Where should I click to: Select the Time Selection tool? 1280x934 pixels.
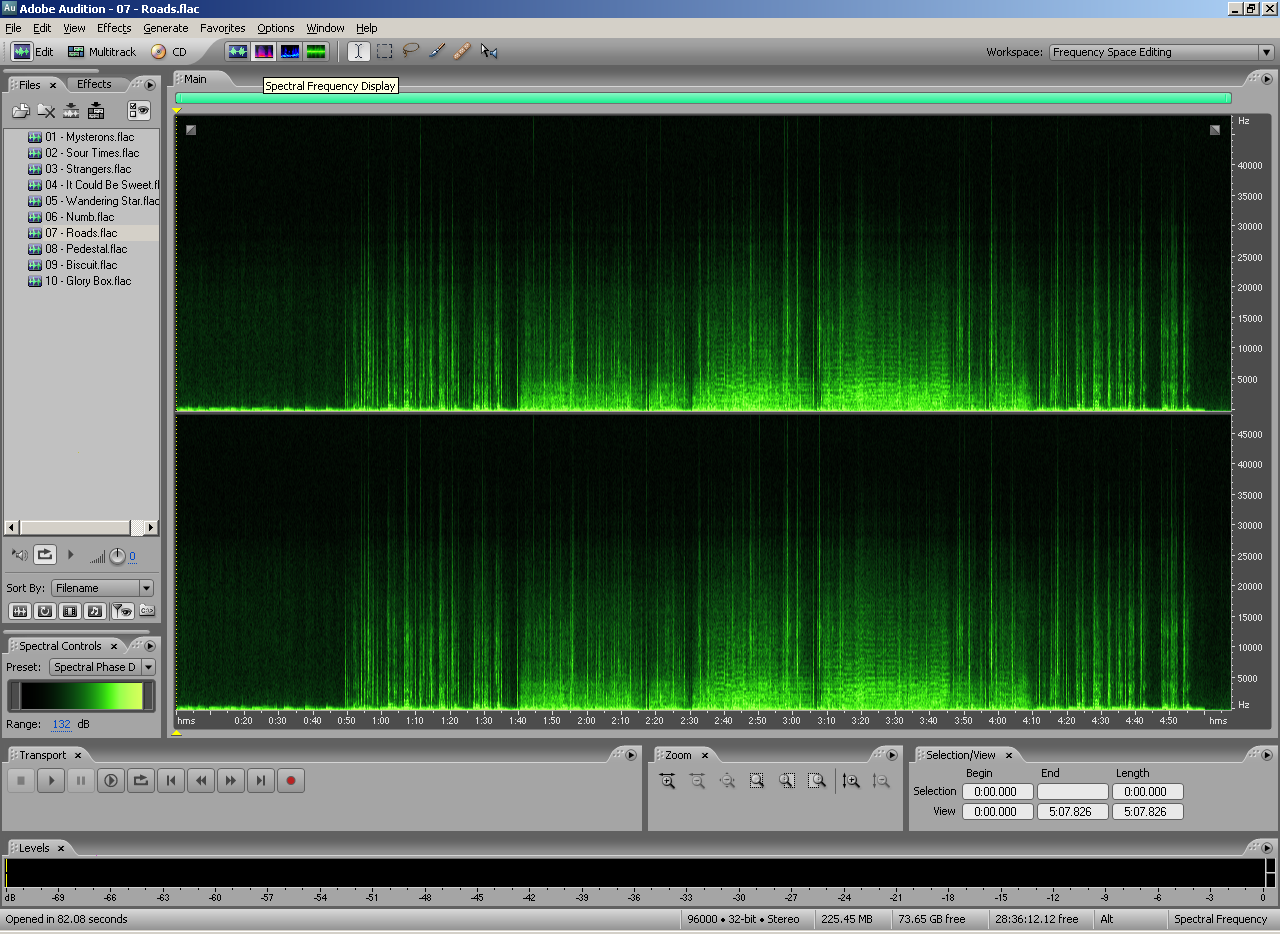(359, 51)
